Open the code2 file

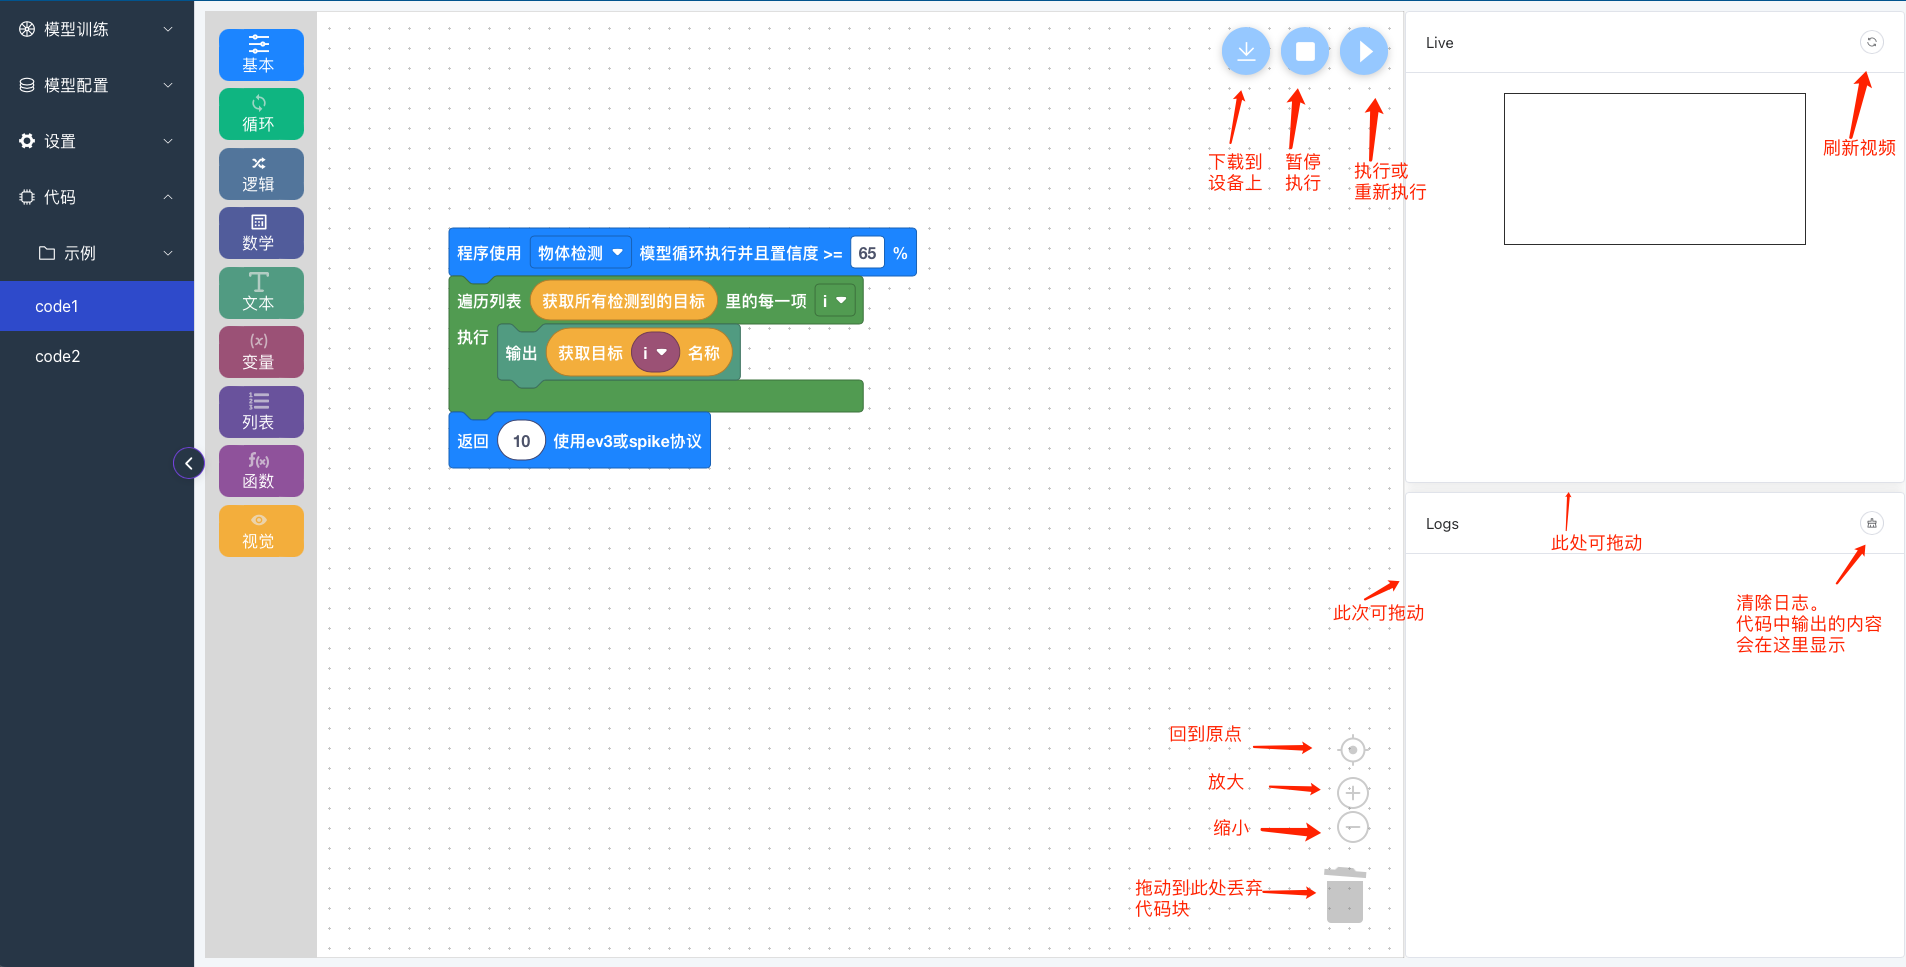pyautogui.click(x=58, y=356)
